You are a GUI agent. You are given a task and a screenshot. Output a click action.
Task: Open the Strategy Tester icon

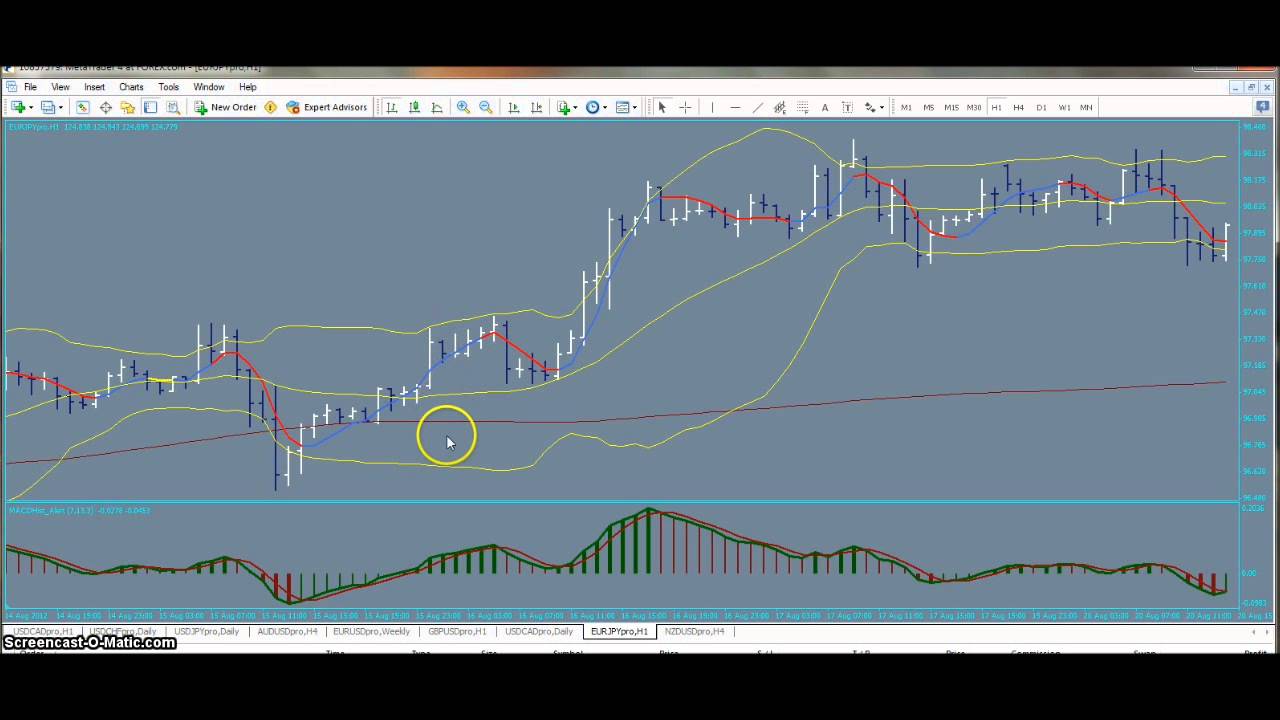click(173, 107)
